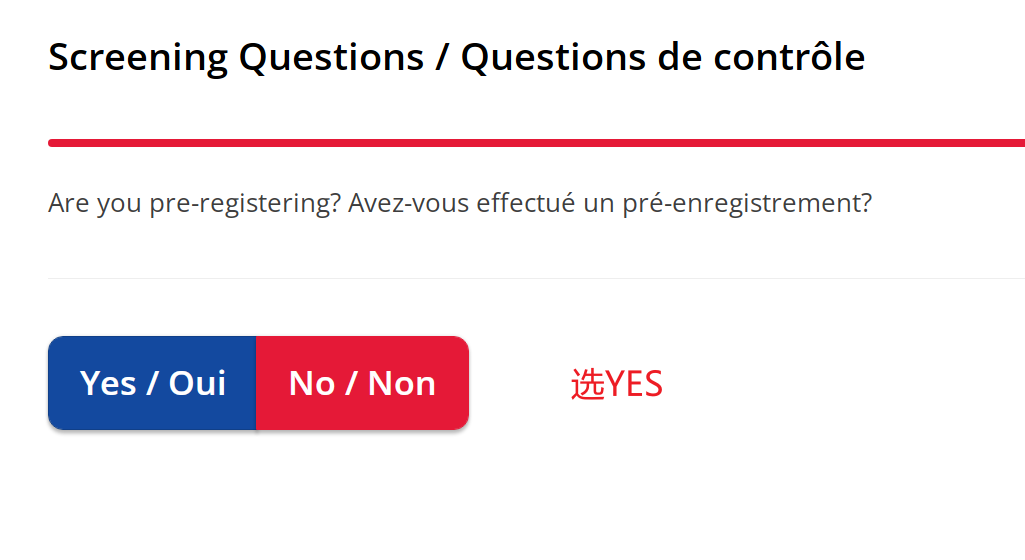Click the word 'No' on red button
The width and height of the screenshot is (1025, 560).
coord(312,384)
